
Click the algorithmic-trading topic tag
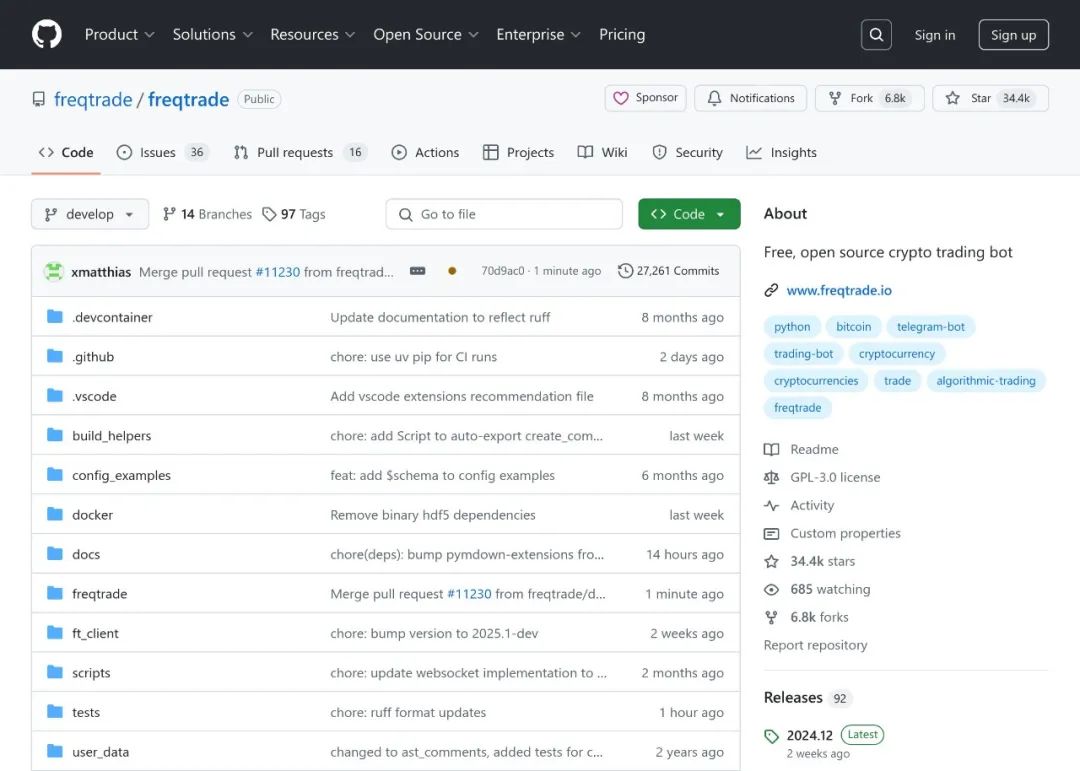click(x=986, y=380)
